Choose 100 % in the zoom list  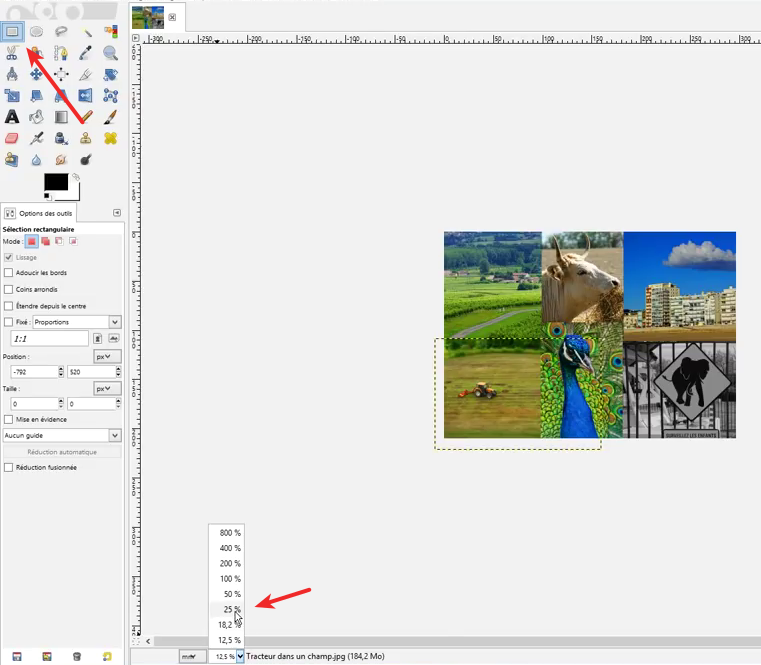pyautogui.click(x=230, y=579)
